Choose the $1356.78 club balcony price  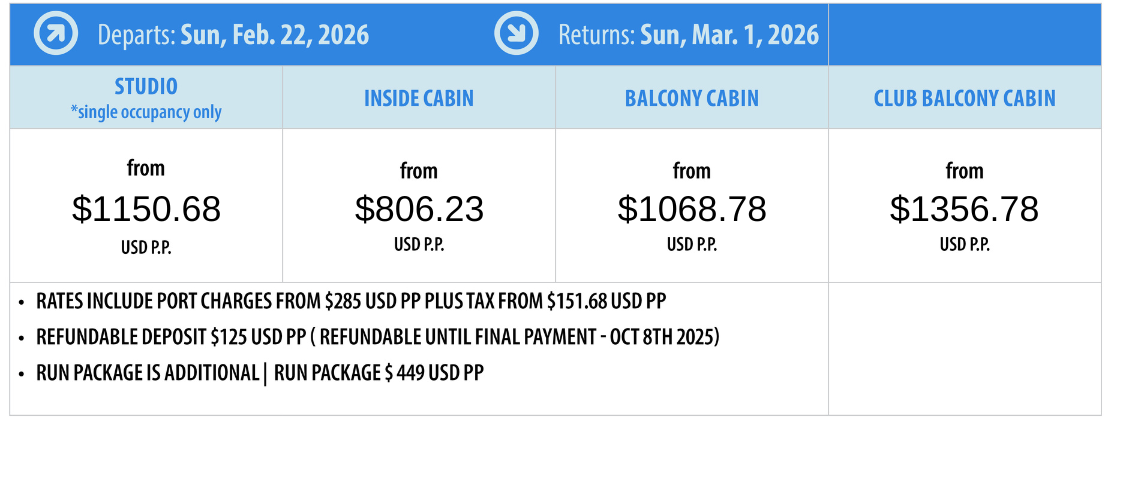965,209
